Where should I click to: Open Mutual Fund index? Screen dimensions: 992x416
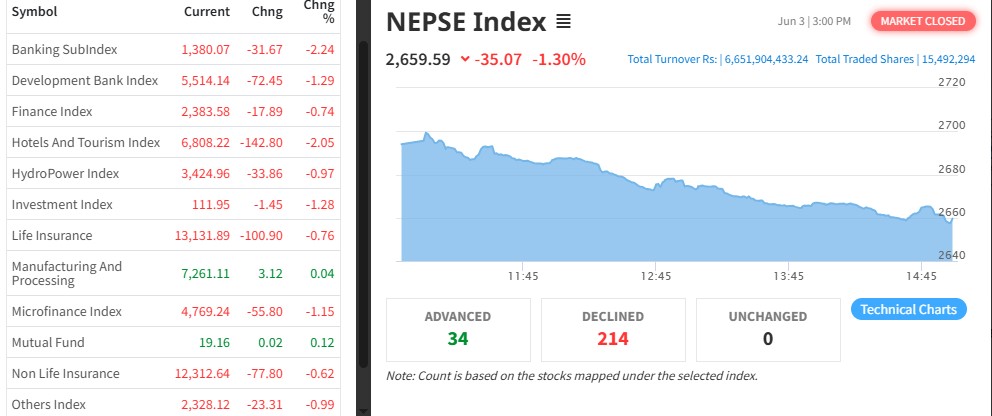(x=48, y=342)
